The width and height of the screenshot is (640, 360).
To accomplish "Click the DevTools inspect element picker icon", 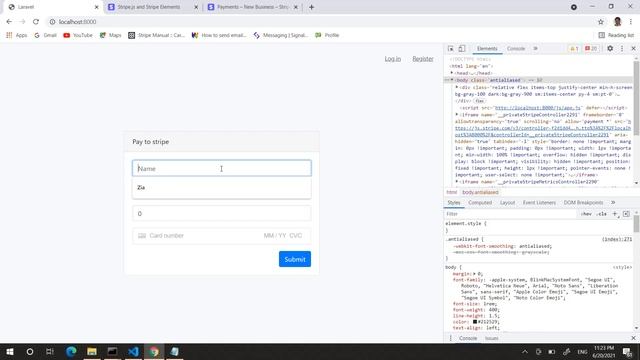I will [451, 49].
